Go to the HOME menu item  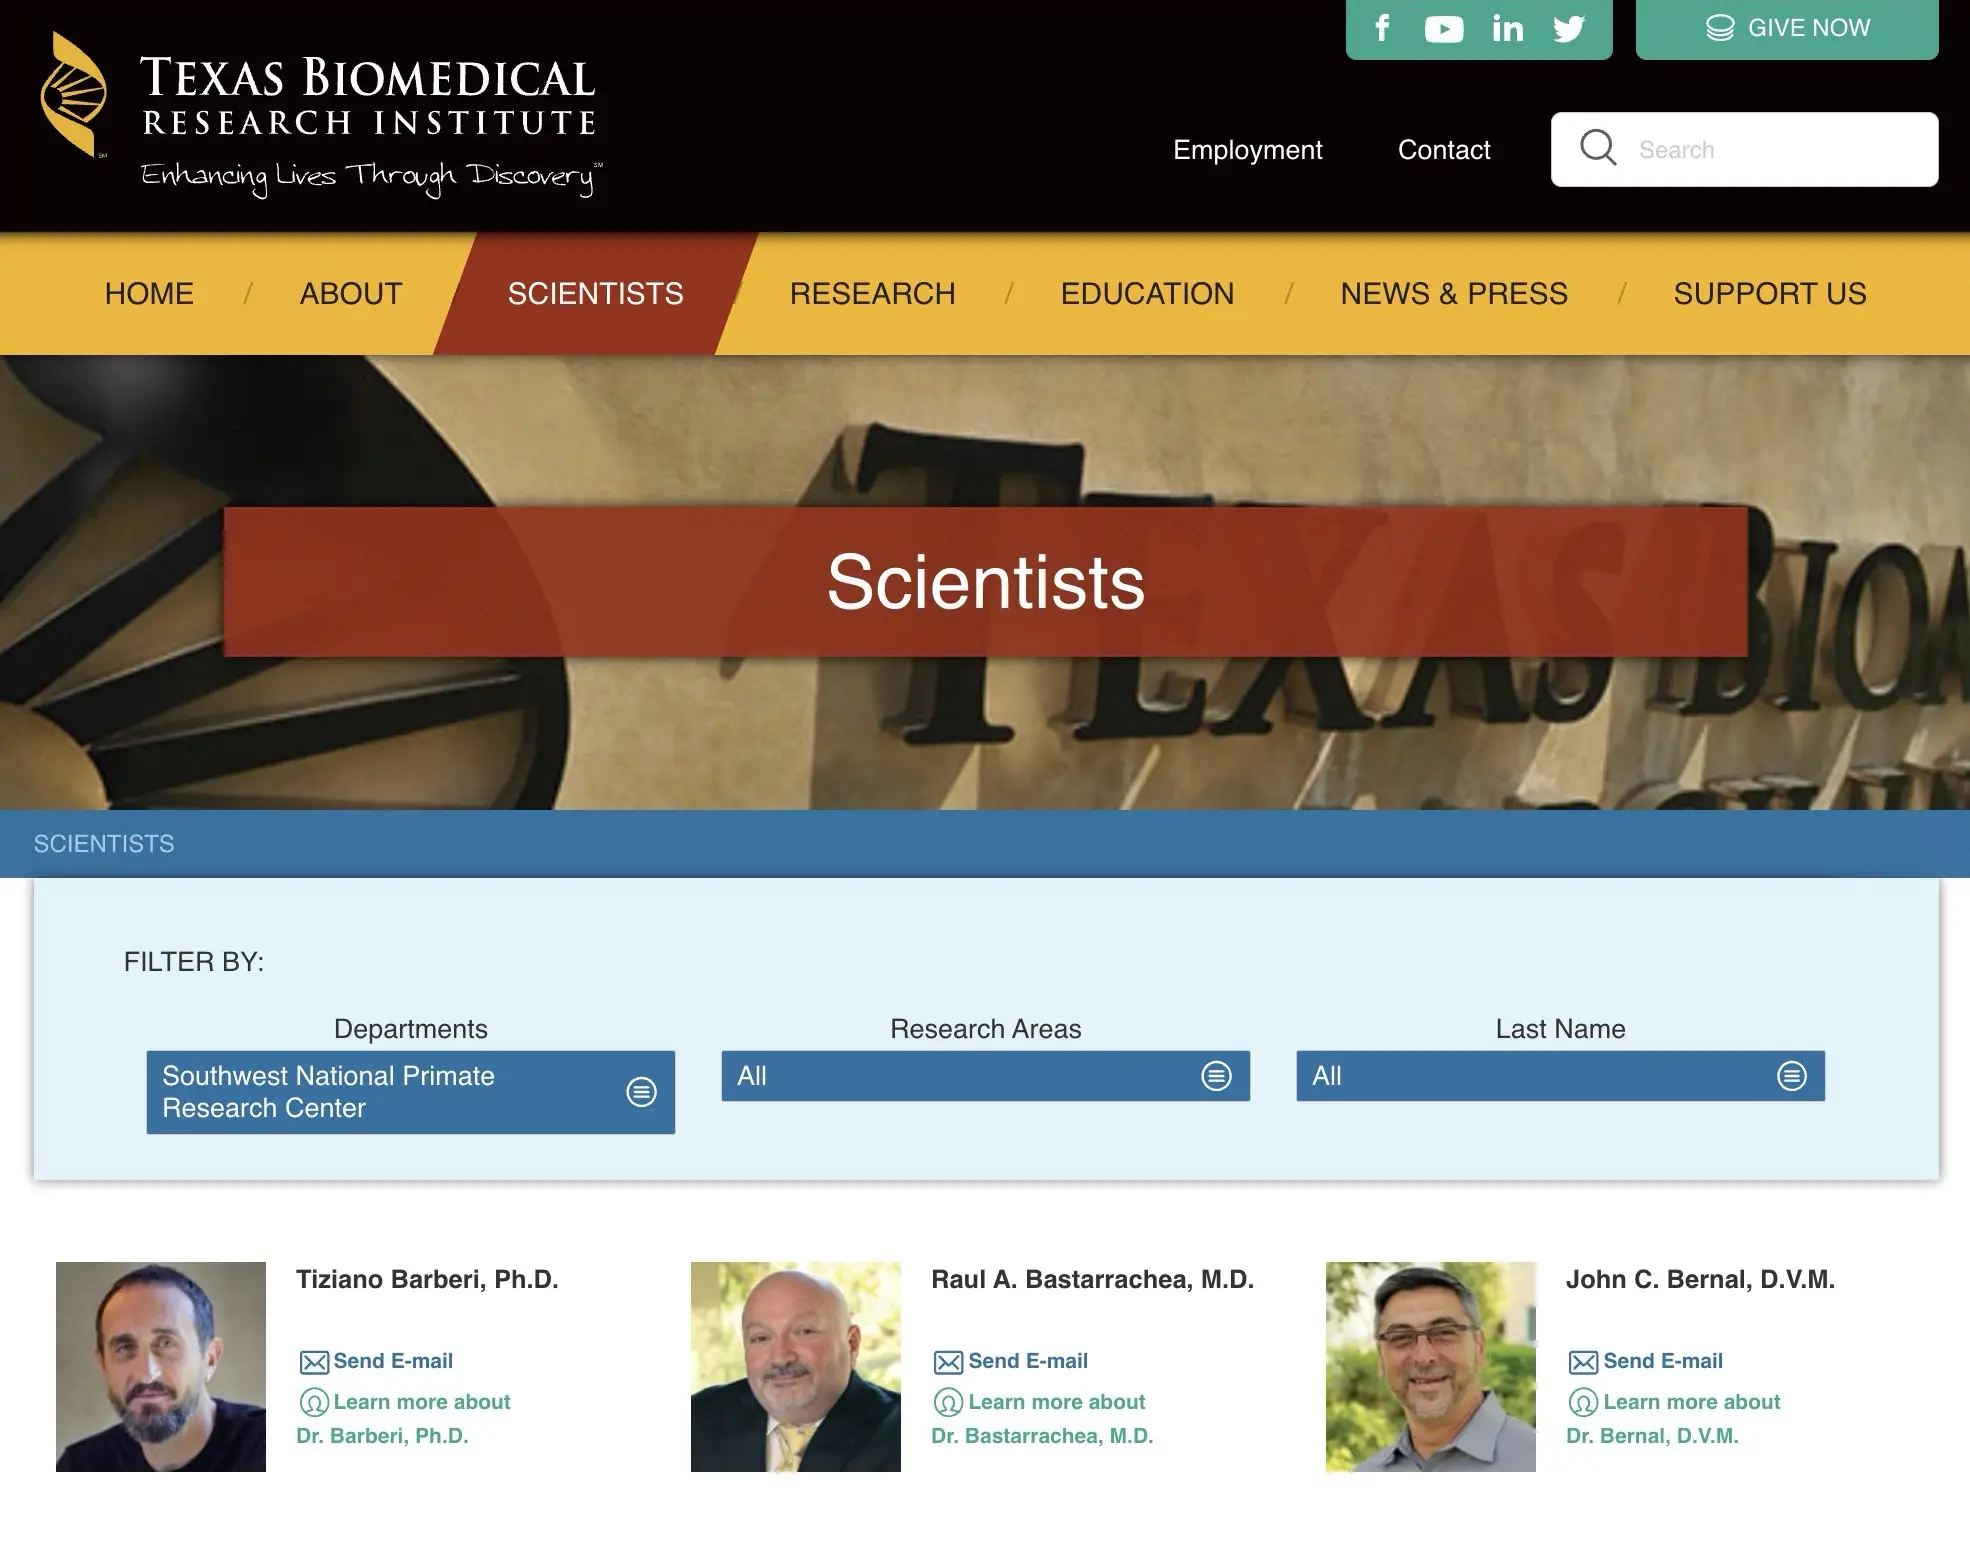[149, 293]
